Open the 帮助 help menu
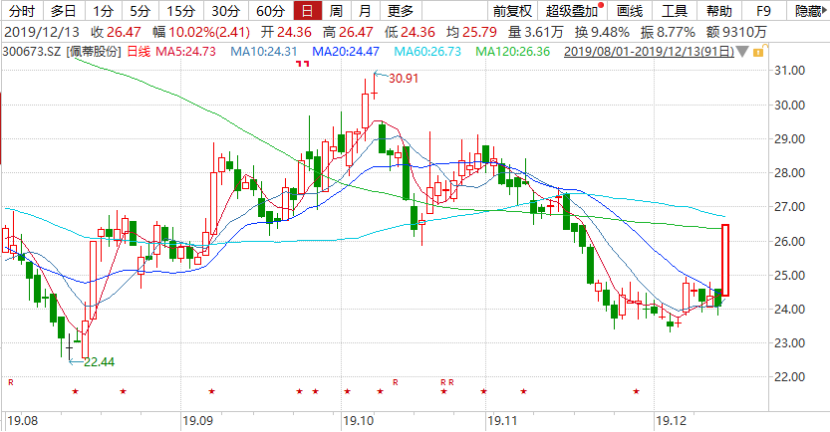The image size is (830, 432). coord(719,11)
